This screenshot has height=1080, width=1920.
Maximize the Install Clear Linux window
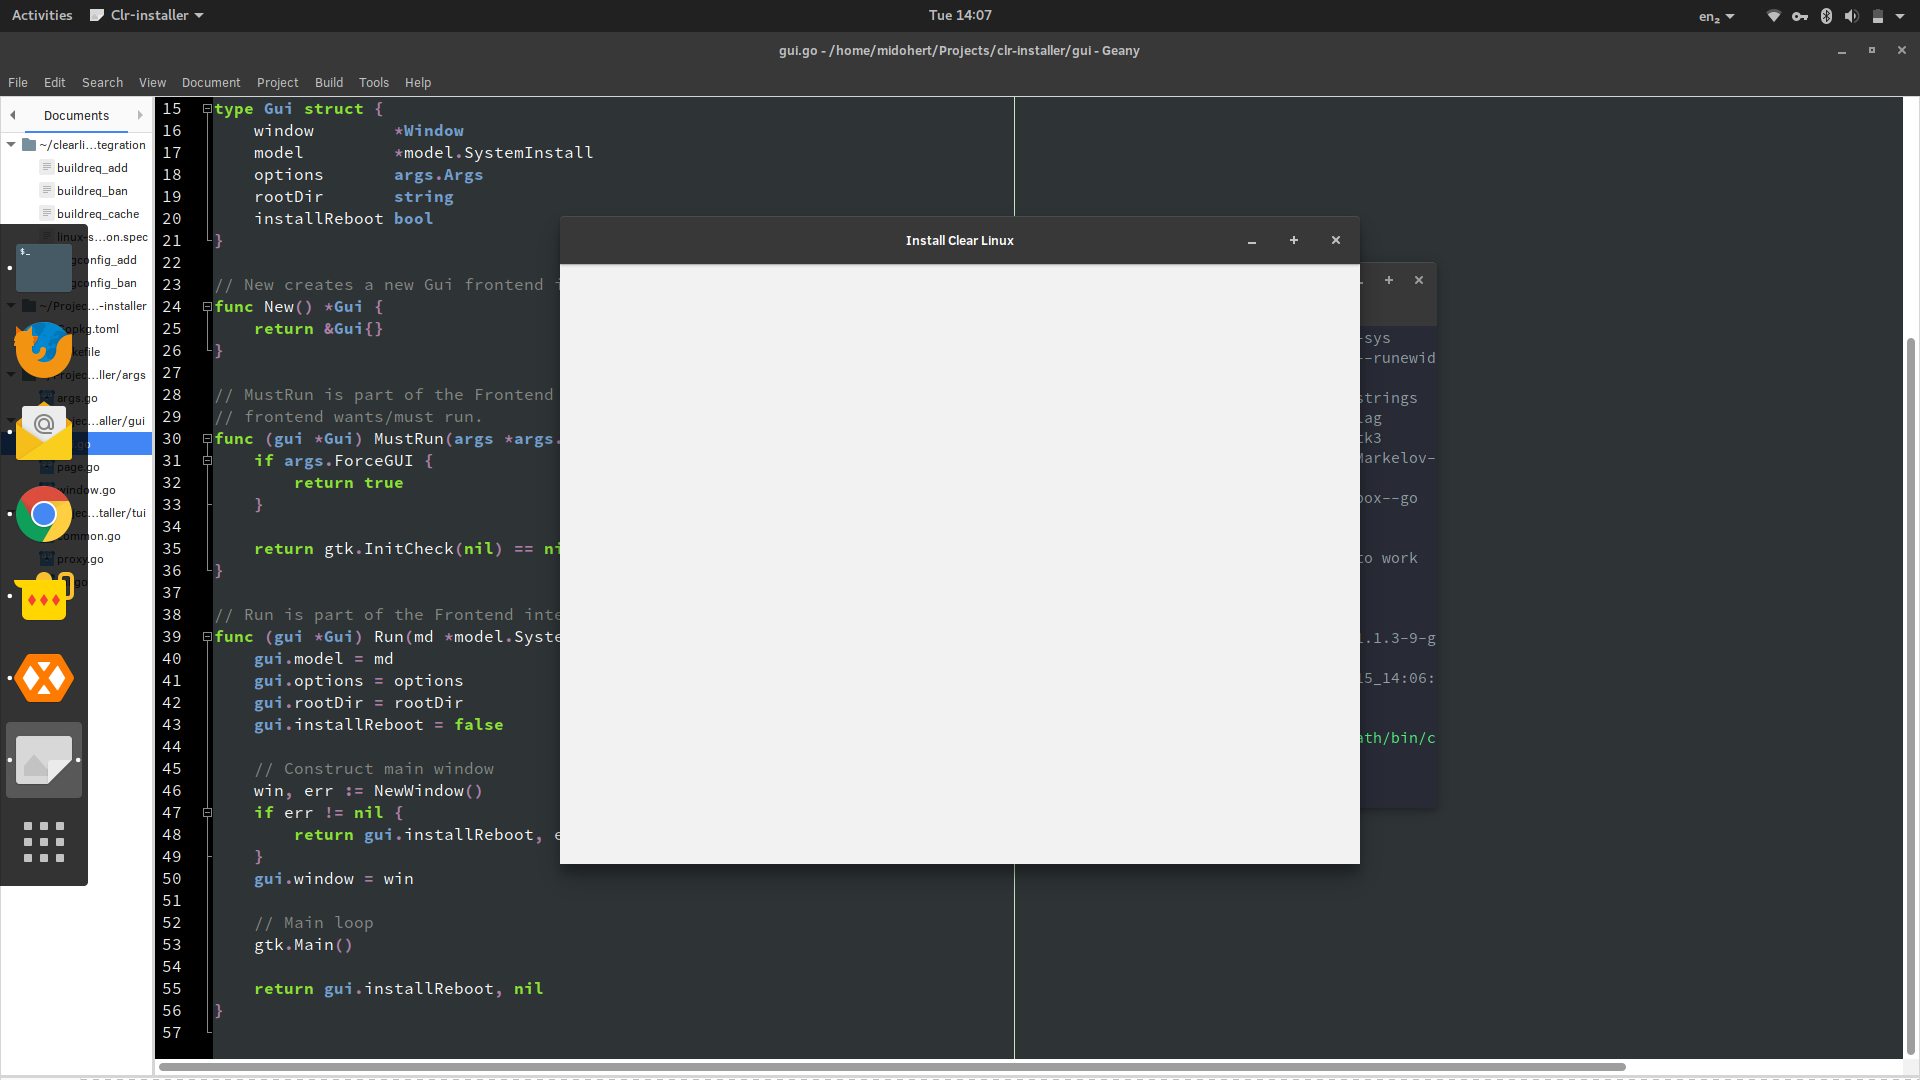[x=1294, y=241]
